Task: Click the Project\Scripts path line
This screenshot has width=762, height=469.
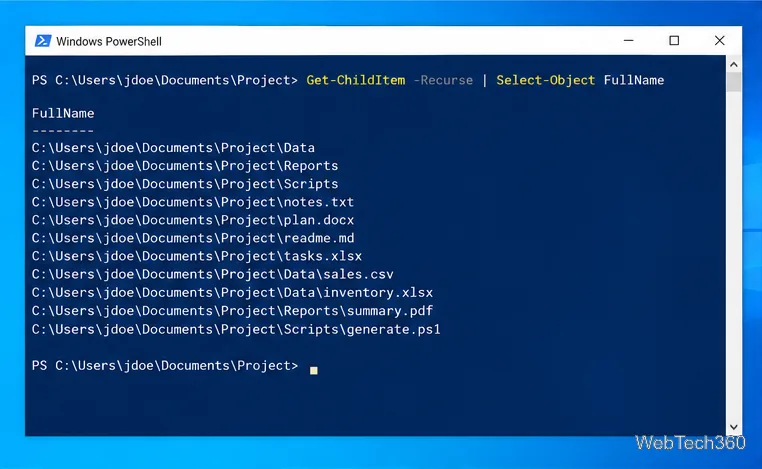Action: click(185, 184)
